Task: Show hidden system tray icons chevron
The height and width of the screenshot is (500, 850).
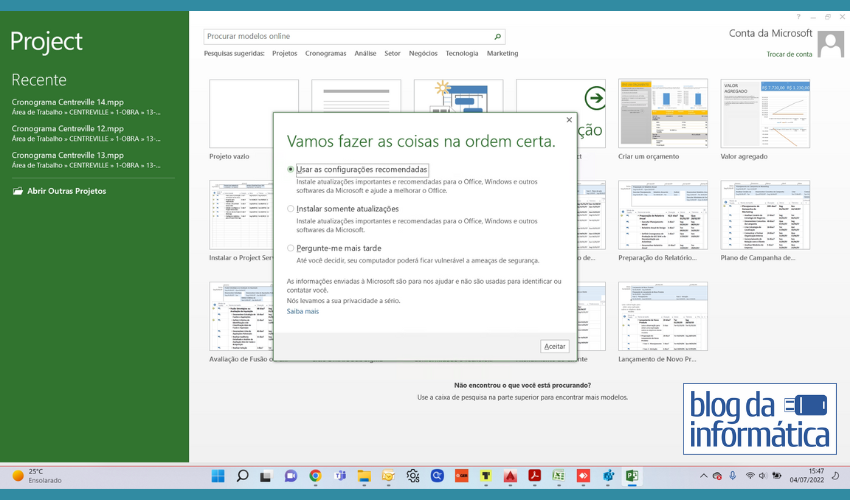Action: pos(703,476)
